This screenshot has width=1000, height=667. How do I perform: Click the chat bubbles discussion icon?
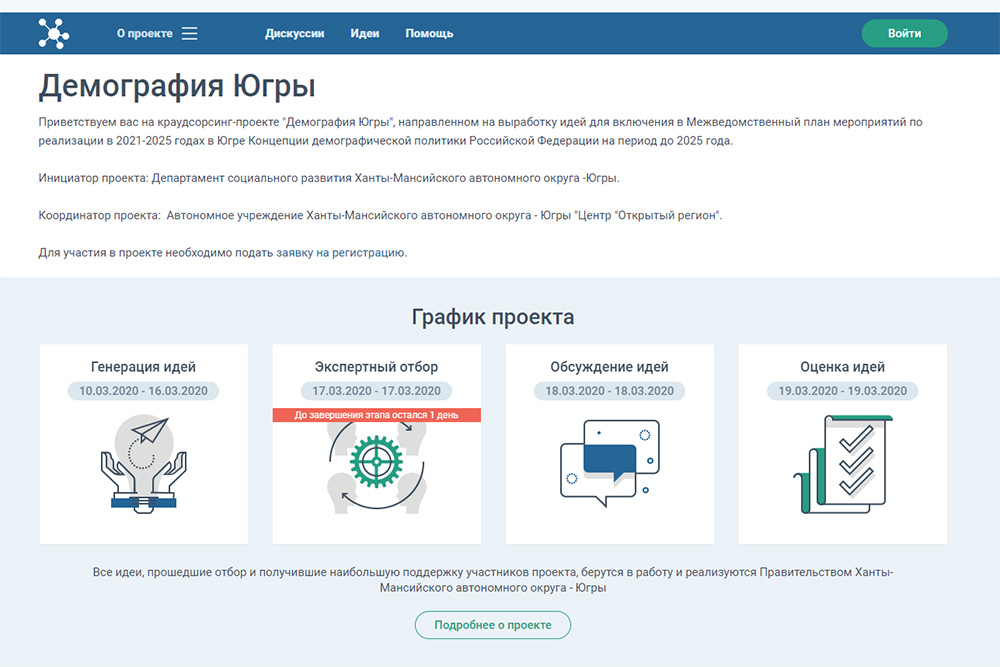pos(609,458)
